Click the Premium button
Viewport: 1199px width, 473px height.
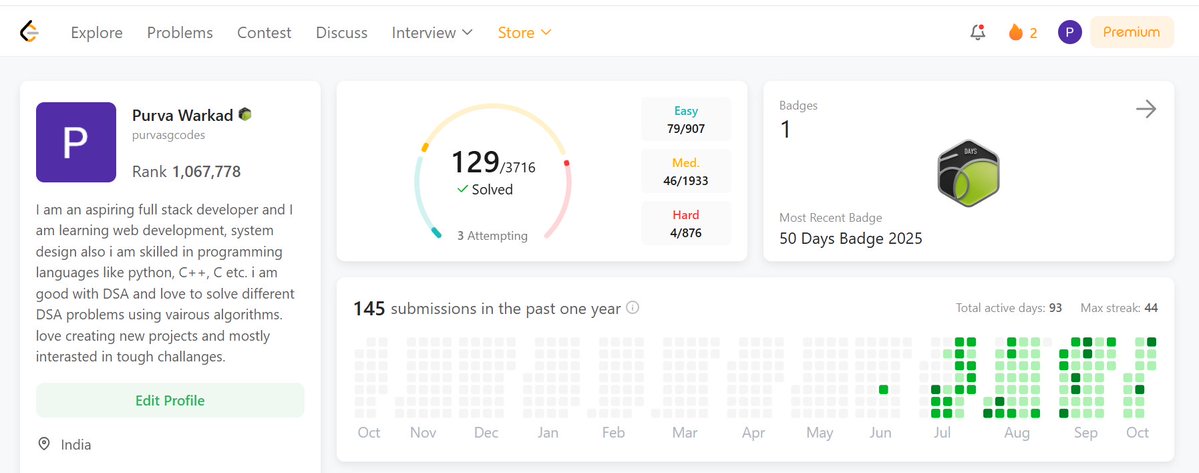1132,32
